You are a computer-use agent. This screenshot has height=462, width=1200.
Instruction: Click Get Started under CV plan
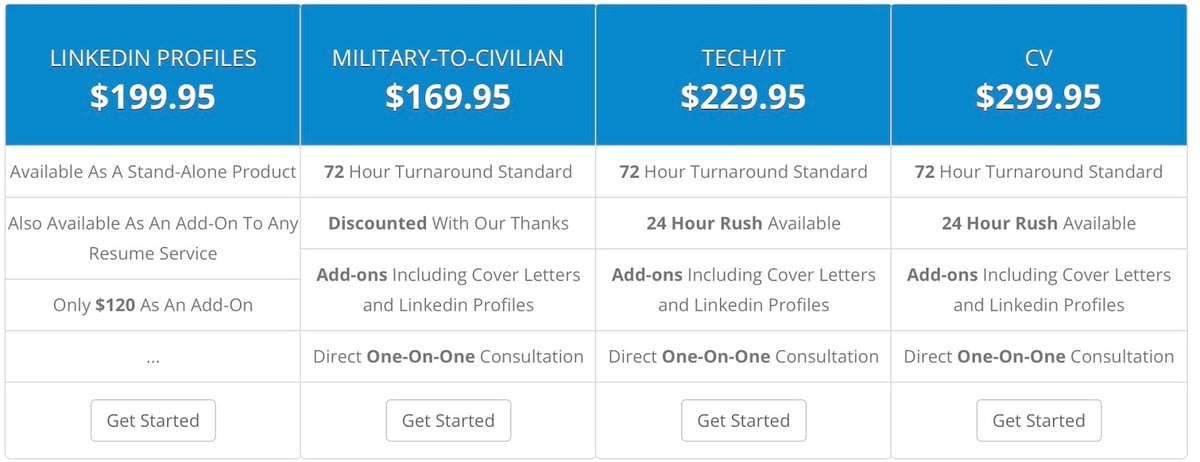[1038, 421]
